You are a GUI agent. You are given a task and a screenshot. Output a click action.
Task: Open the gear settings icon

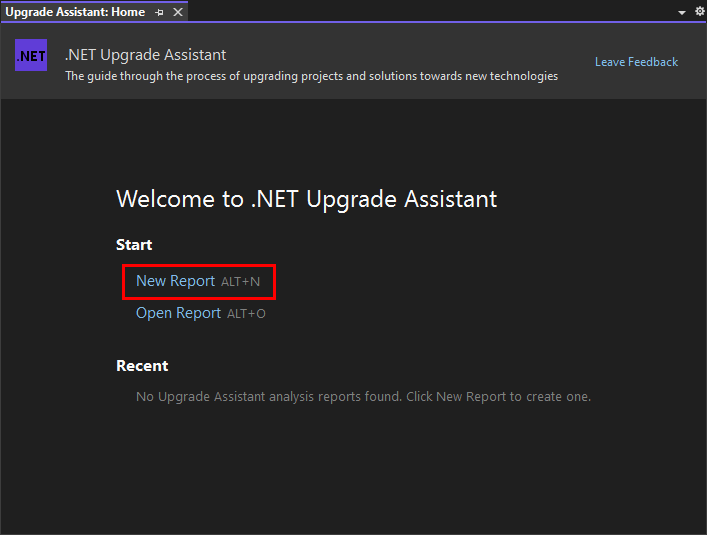tap(699, 11)
